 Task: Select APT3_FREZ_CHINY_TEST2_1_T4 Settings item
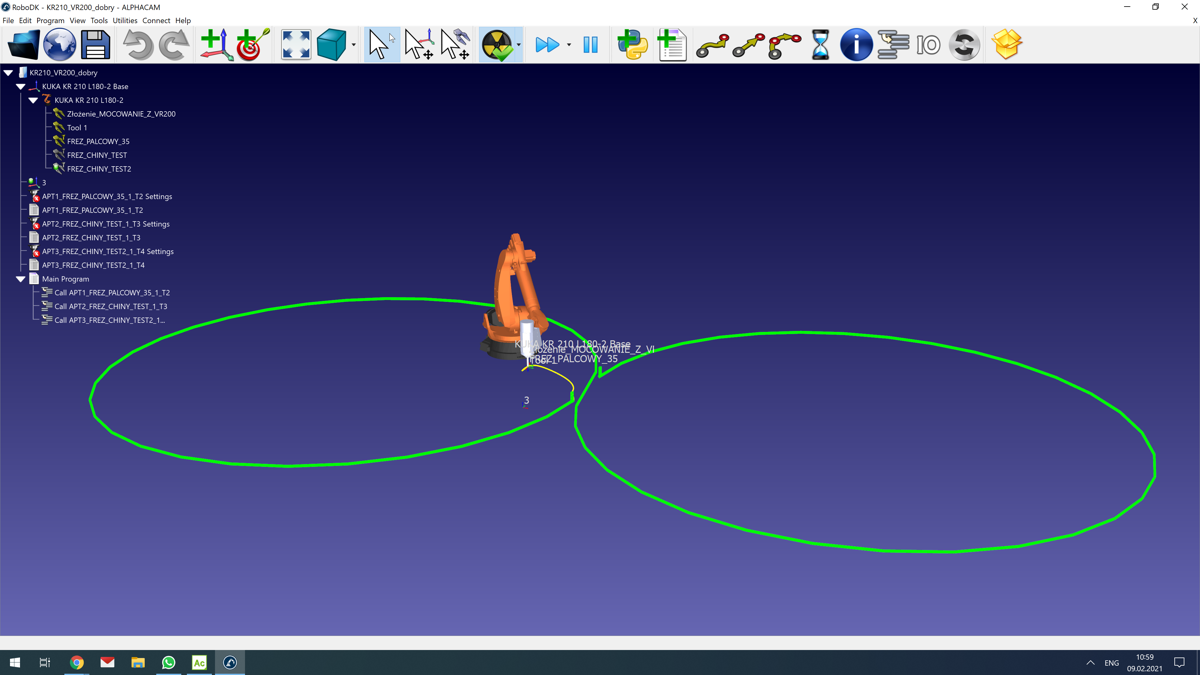click(x=108, y=252)
